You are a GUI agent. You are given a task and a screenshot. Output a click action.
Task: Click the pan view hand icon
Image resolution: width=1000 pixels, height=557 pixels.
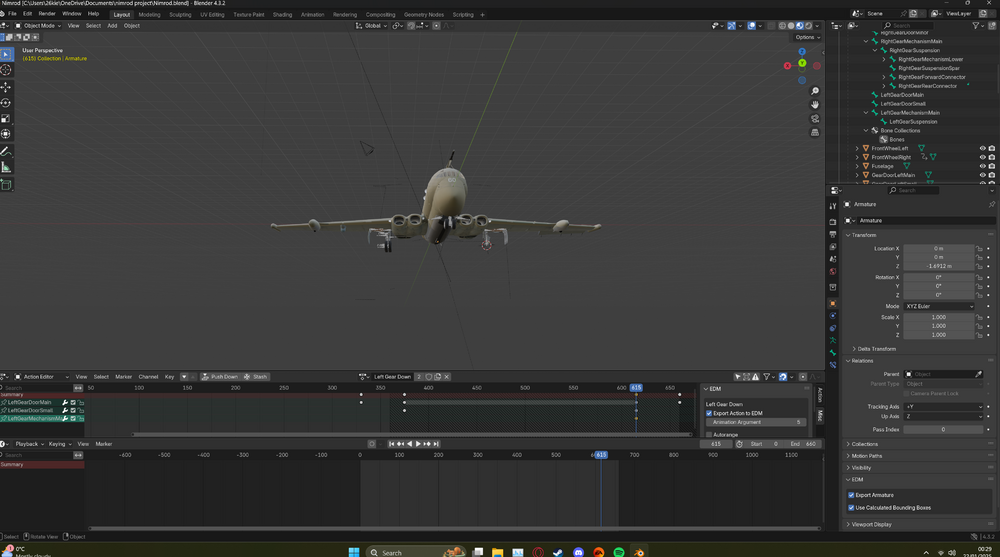point(815,104)
